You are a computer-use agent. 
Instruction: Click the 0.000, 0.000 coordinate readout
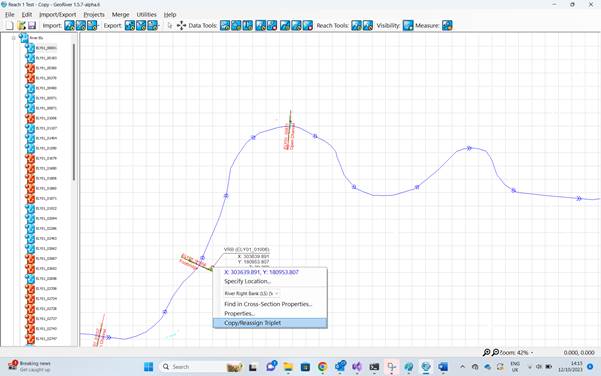579,353
